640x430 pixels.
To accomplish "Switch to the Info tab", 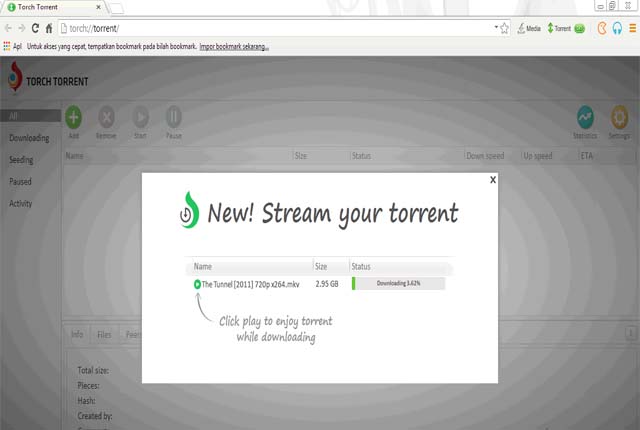I will [x=77, y=335].
